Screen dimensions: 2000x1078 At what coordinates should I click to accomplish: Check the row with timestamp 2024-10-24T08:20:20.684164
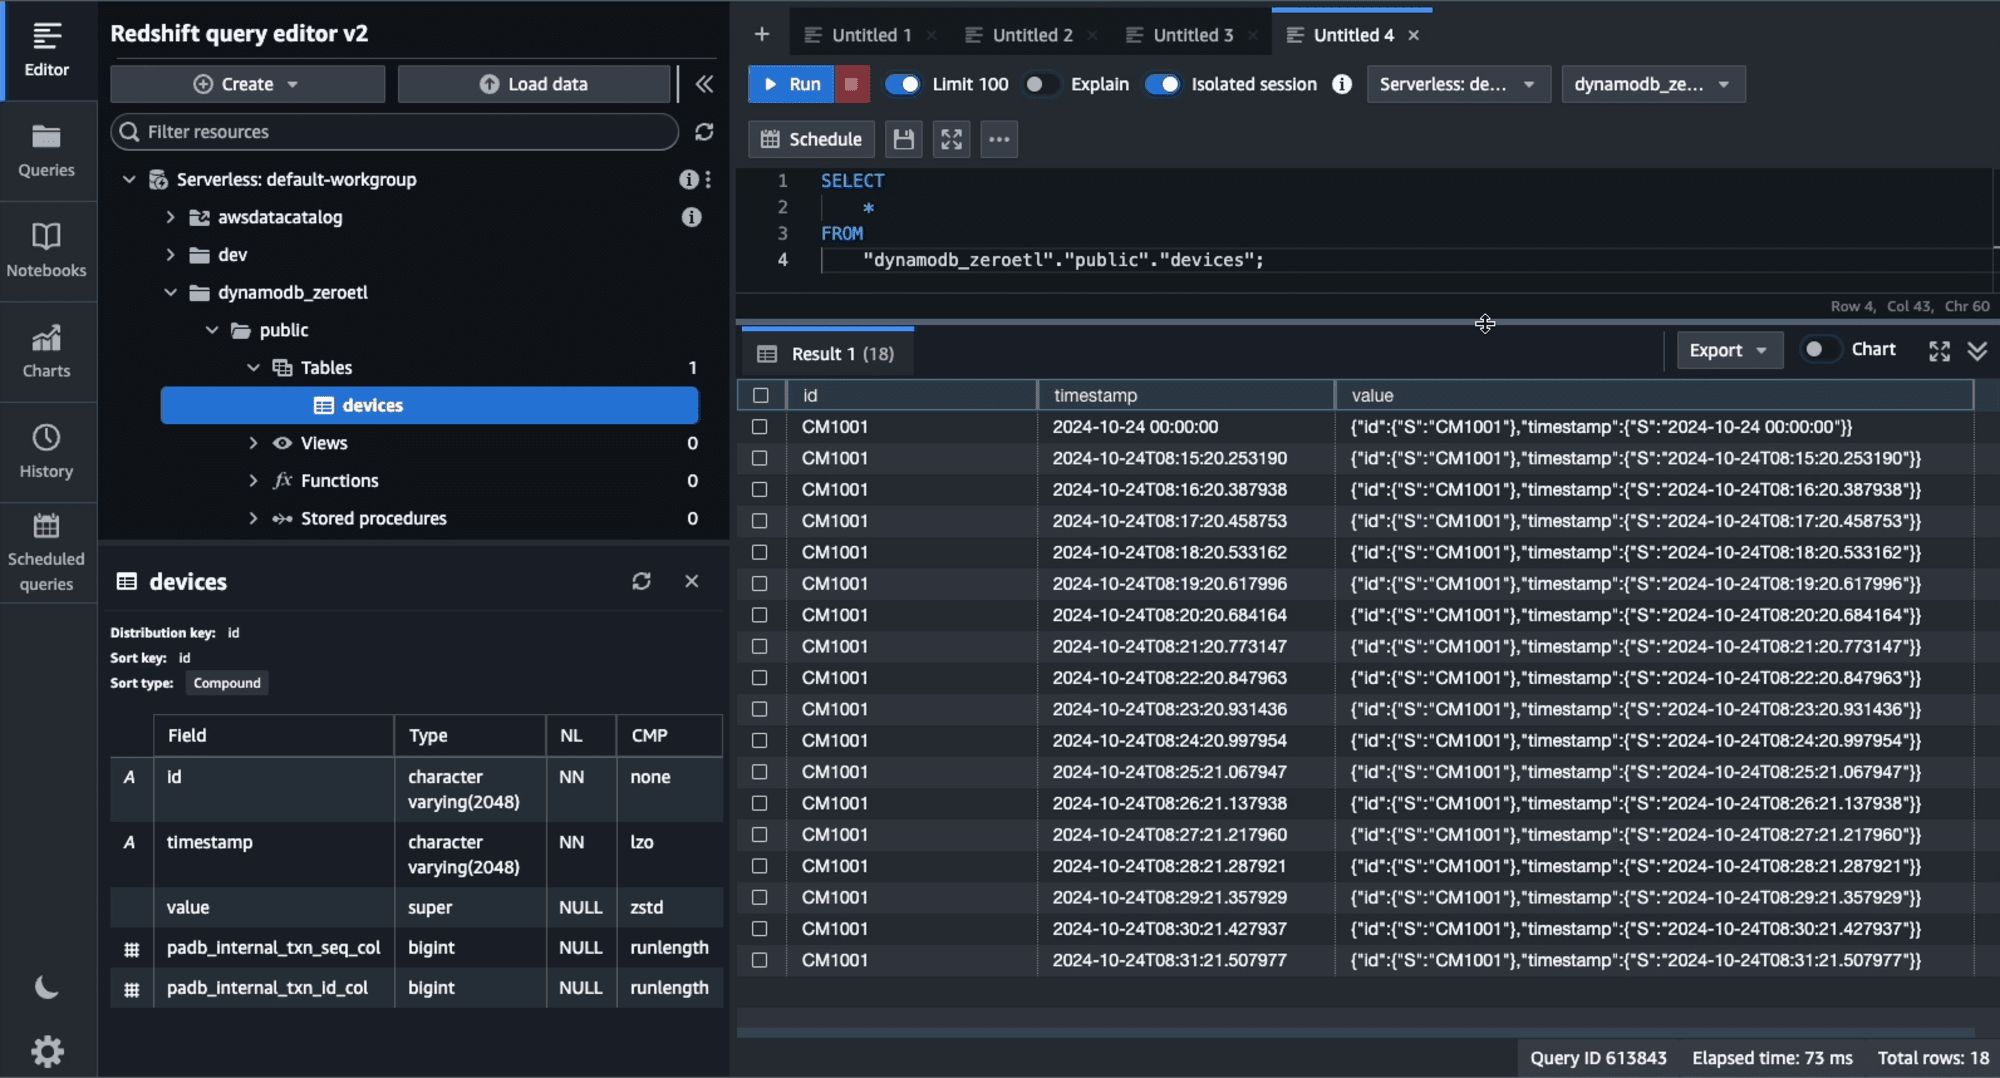click(x=760, y=615)
